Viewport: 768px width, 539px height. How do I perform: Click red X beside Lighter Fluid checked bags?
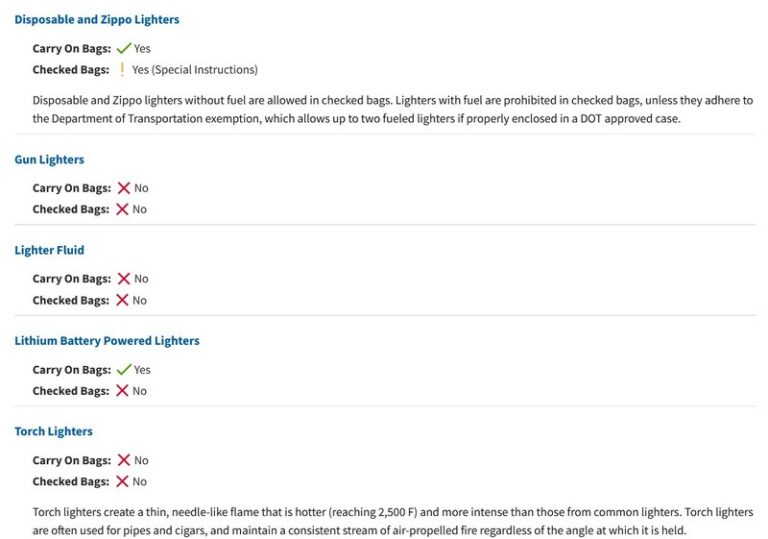(x=123, y=300)
